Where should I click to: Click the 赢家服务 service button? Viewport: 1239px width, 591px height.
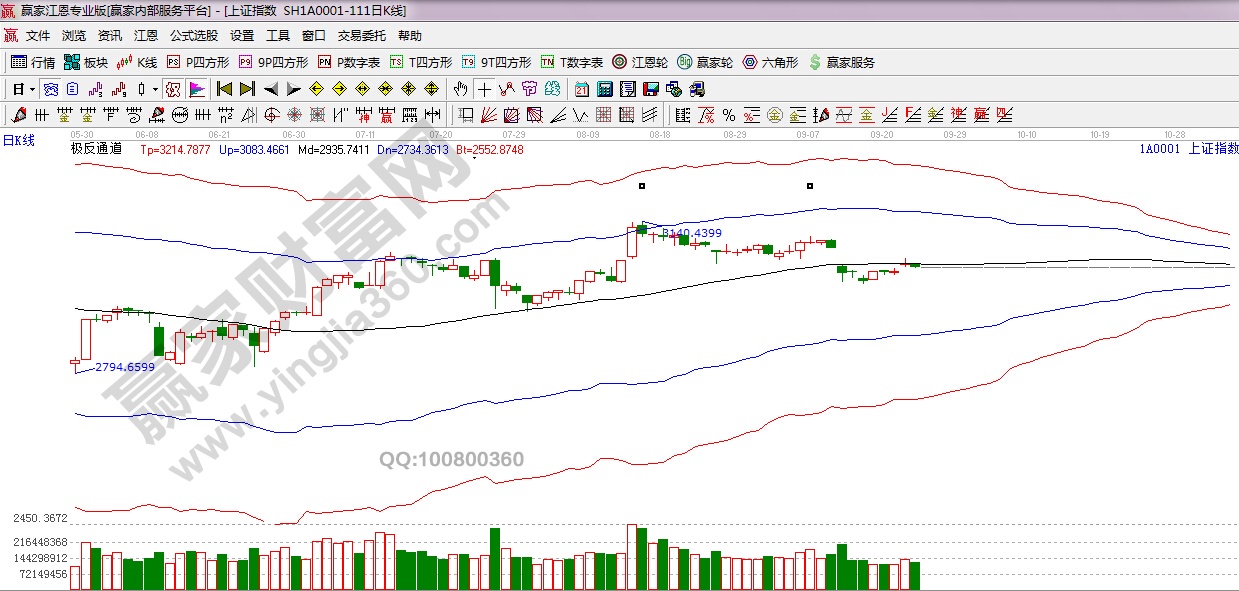pos(842,62)
